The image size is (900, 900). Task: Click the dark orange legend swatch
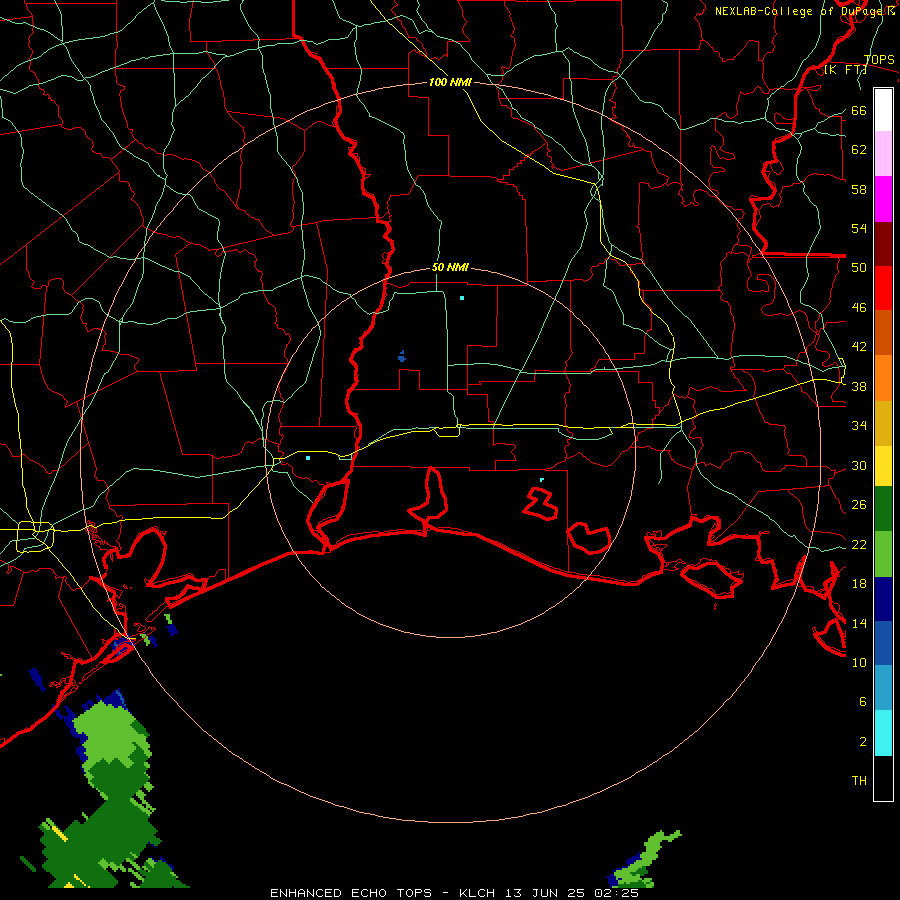pyautogui.click(x=883, y=333)
